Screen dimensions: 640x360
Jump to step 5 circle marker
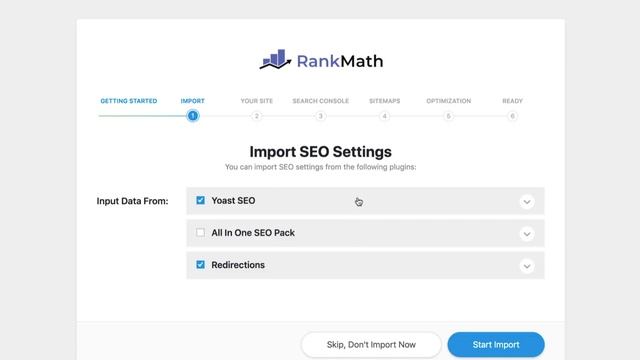coord(449,116)
